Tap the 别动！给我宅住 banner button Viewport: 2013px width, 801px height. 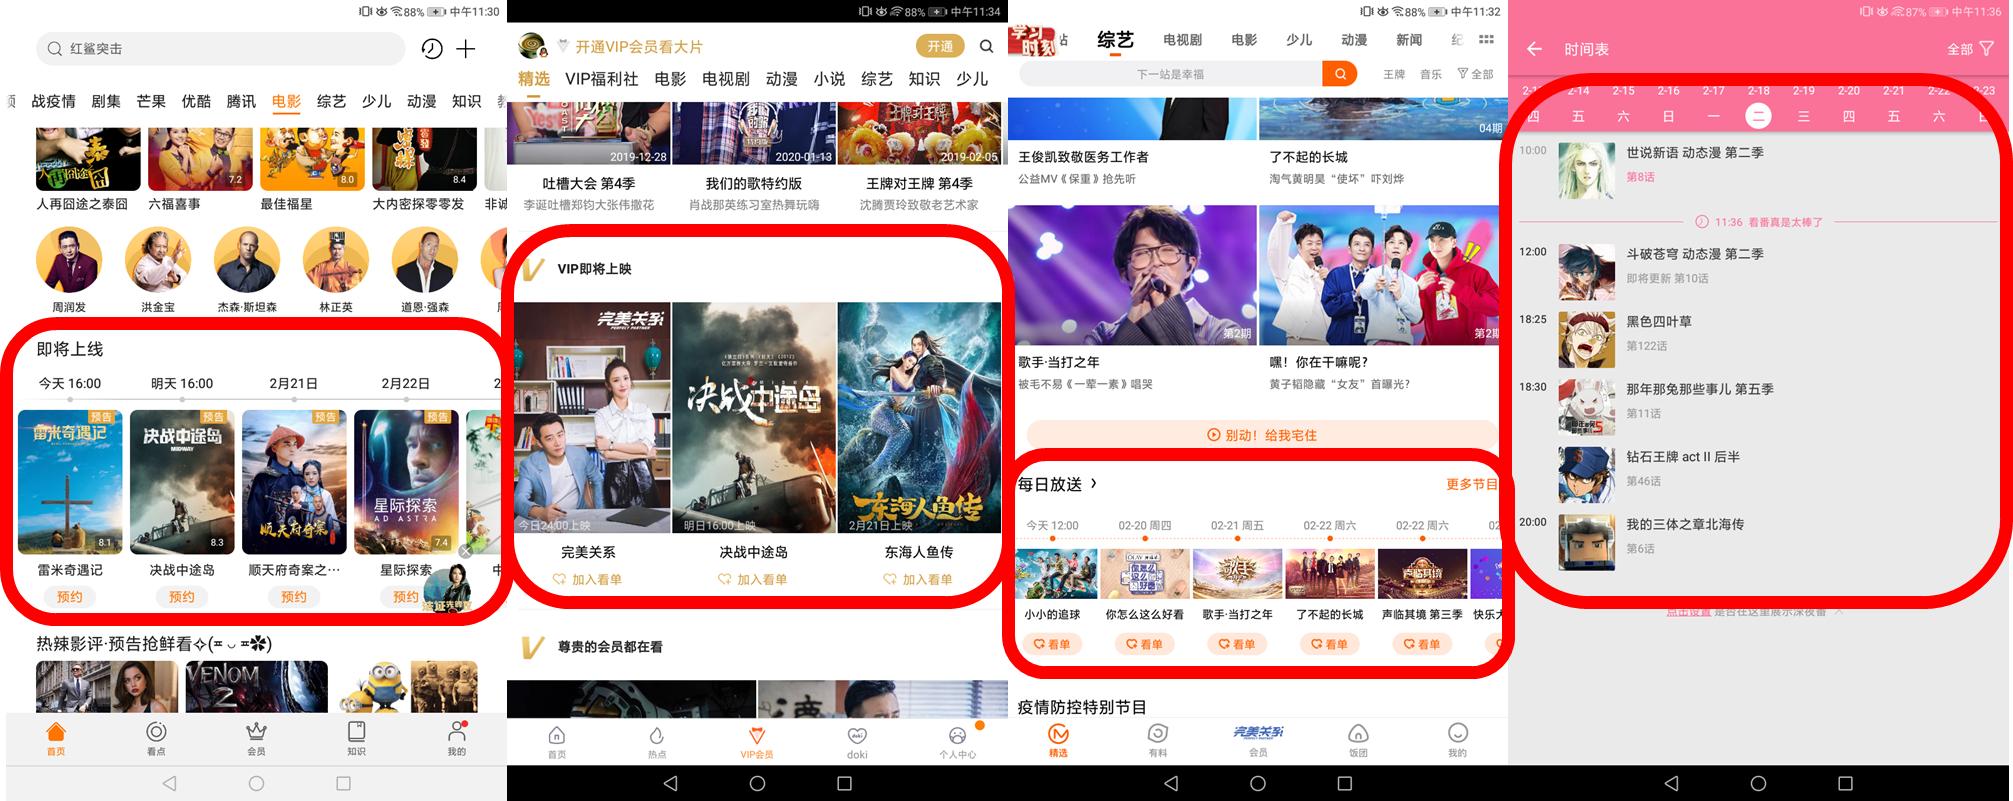pyautogui.click(x=1262, y=435)
